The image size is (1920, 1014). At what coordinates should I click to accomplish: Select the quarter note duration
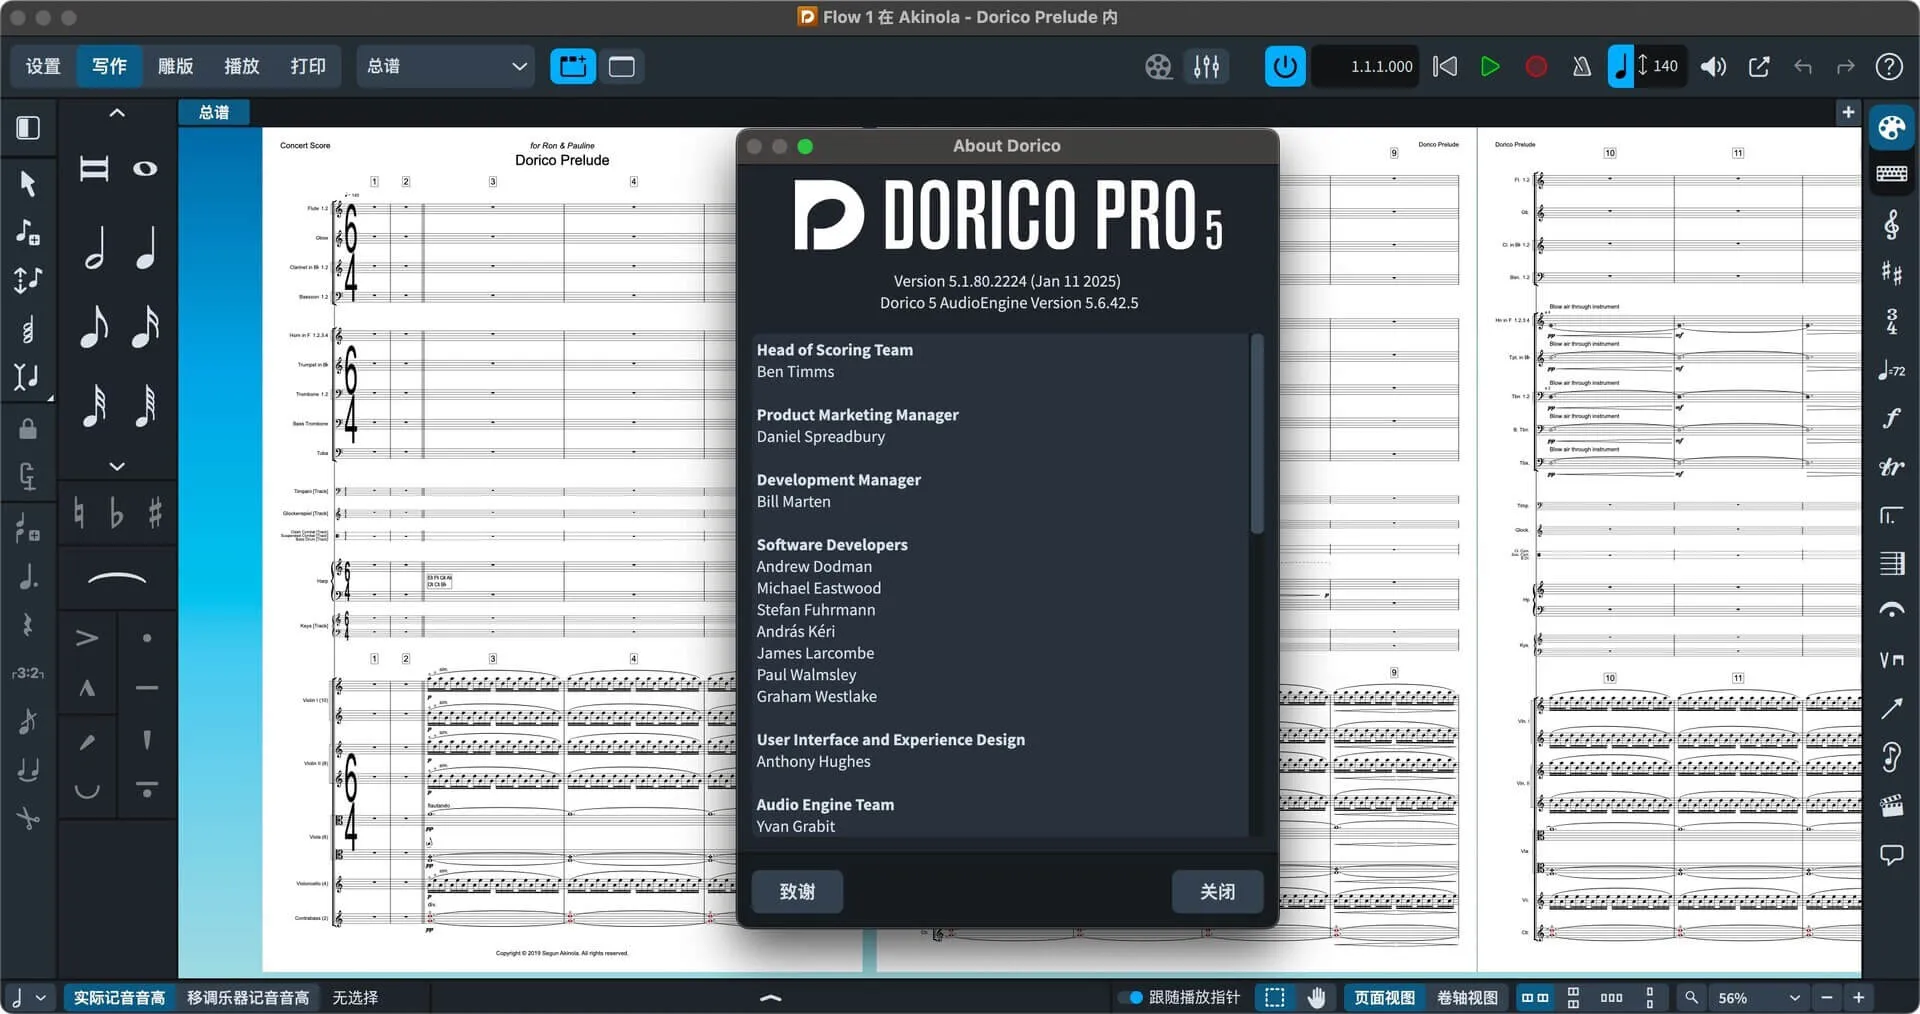click(146, 247)
